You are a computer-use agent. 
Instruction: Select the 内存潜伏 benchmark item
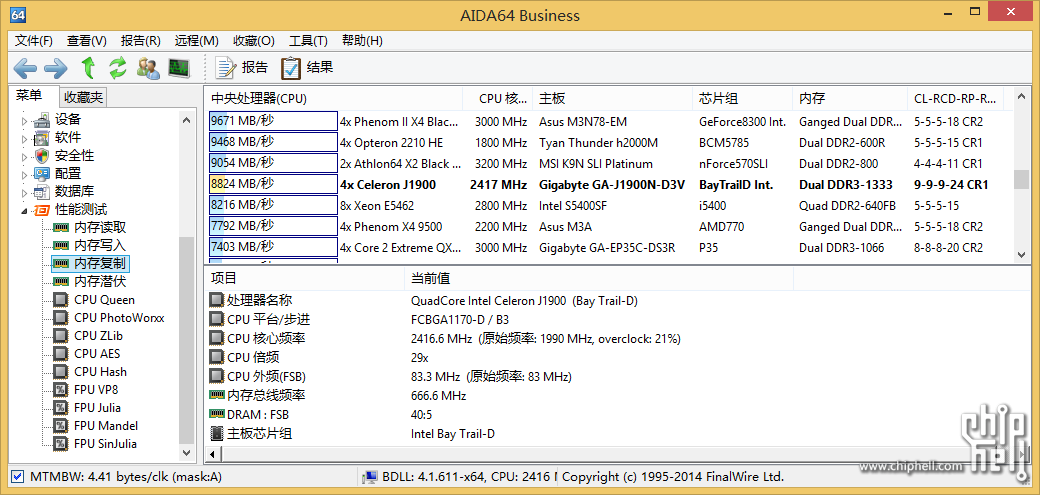click(100, 281)
